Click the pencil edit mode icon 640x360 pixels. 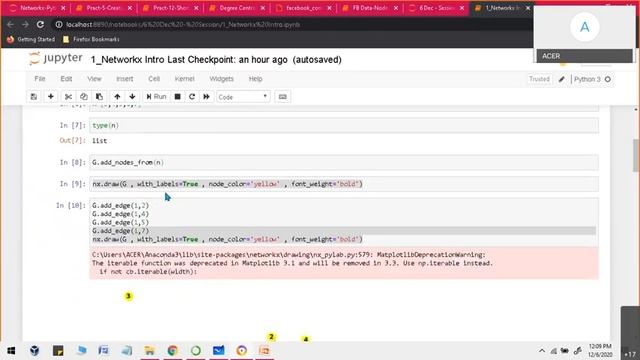click(x=562, y=79)
